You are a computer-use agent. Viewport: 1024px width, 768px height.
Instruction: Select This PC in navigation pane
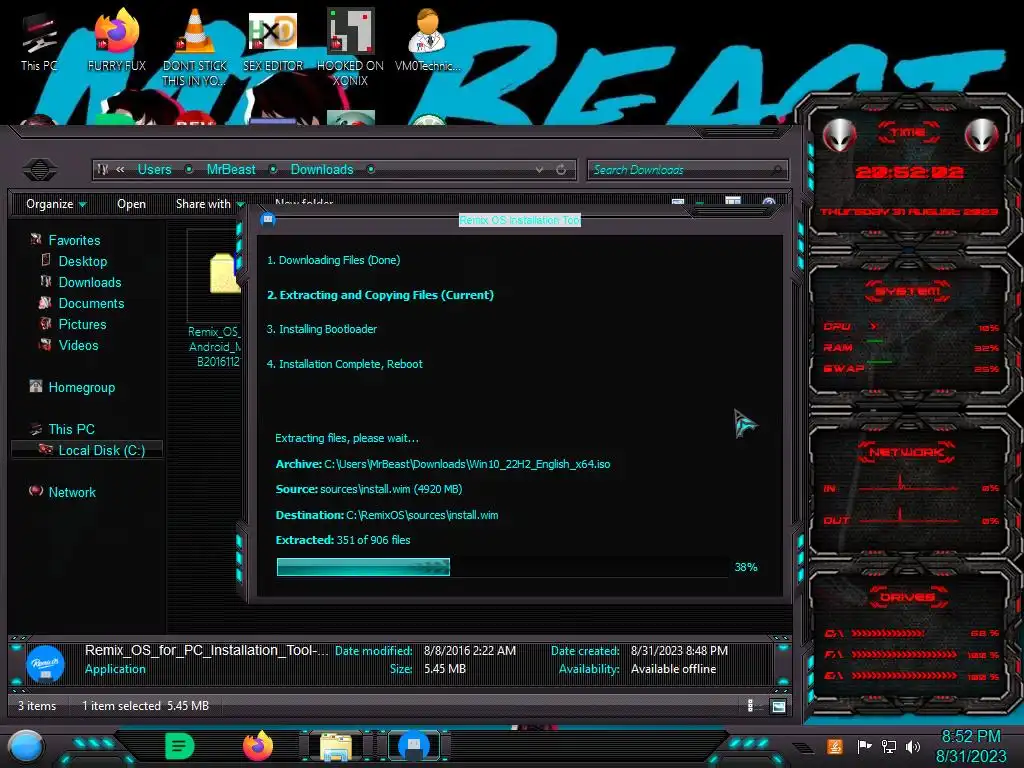(71, 429)
